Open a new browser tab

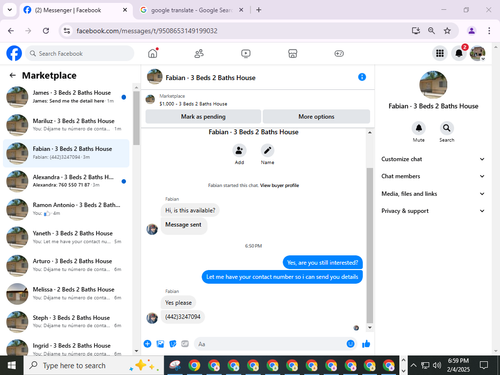(x=259, y=10)
